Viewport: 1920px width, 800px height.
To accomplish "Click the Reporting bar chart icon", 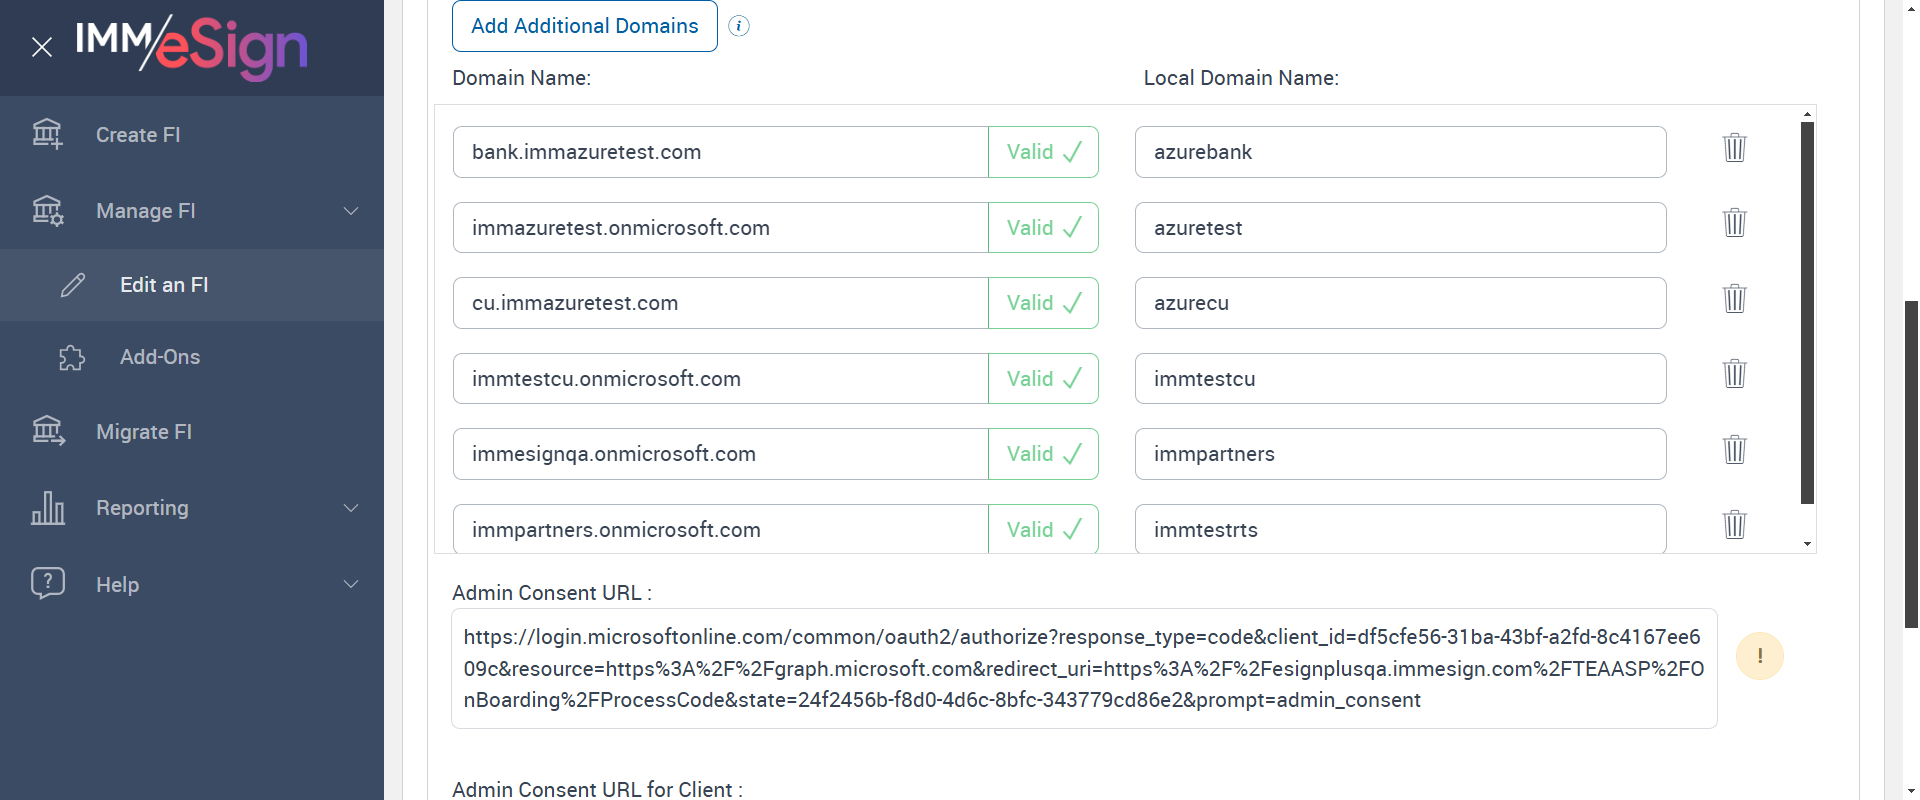I will tap(48, 508).
